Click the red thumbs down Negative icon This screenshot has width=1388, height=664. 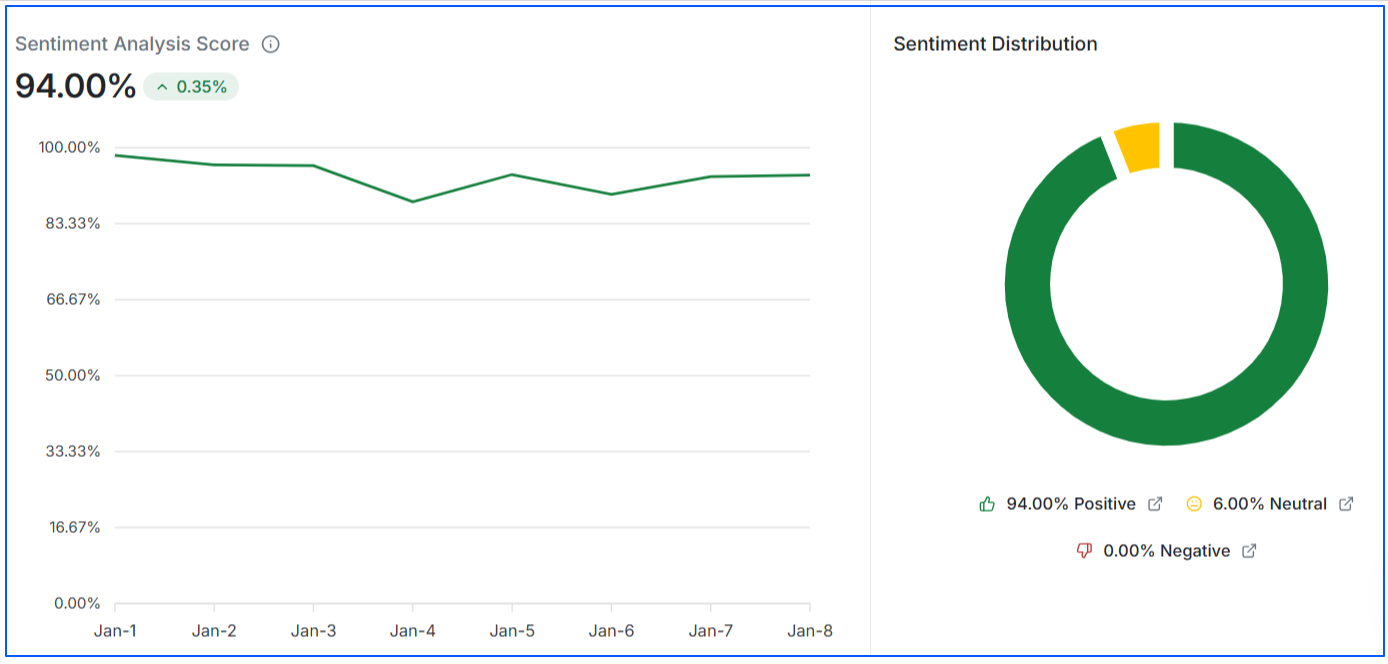tap(1084, 549)
